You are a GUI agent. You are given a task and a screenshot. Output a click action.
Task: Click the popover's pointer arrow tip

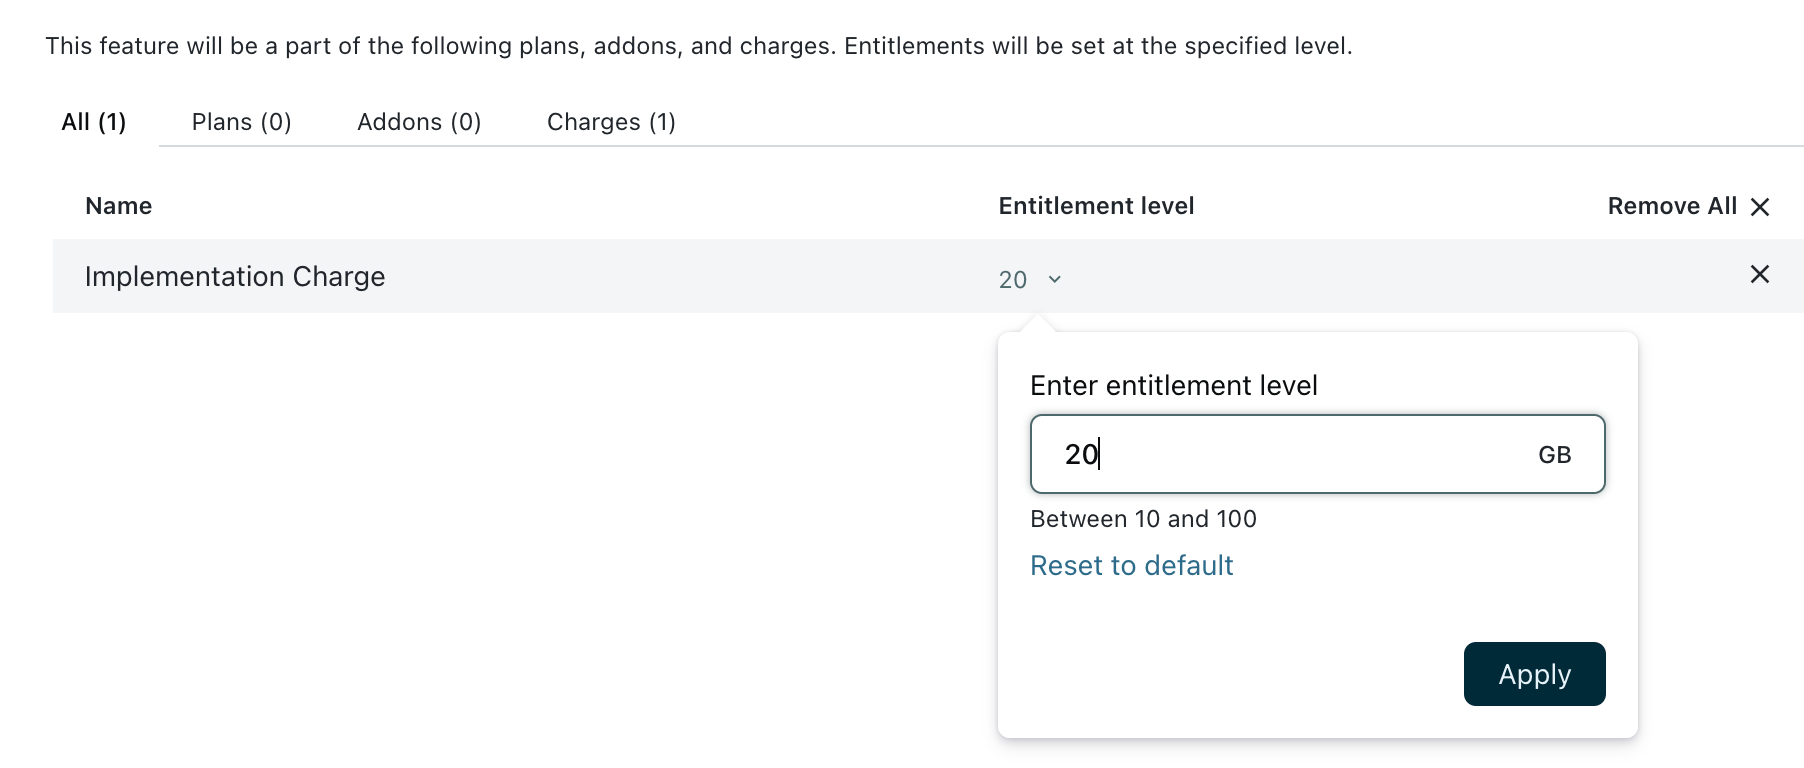click(x=1036, y=320)
